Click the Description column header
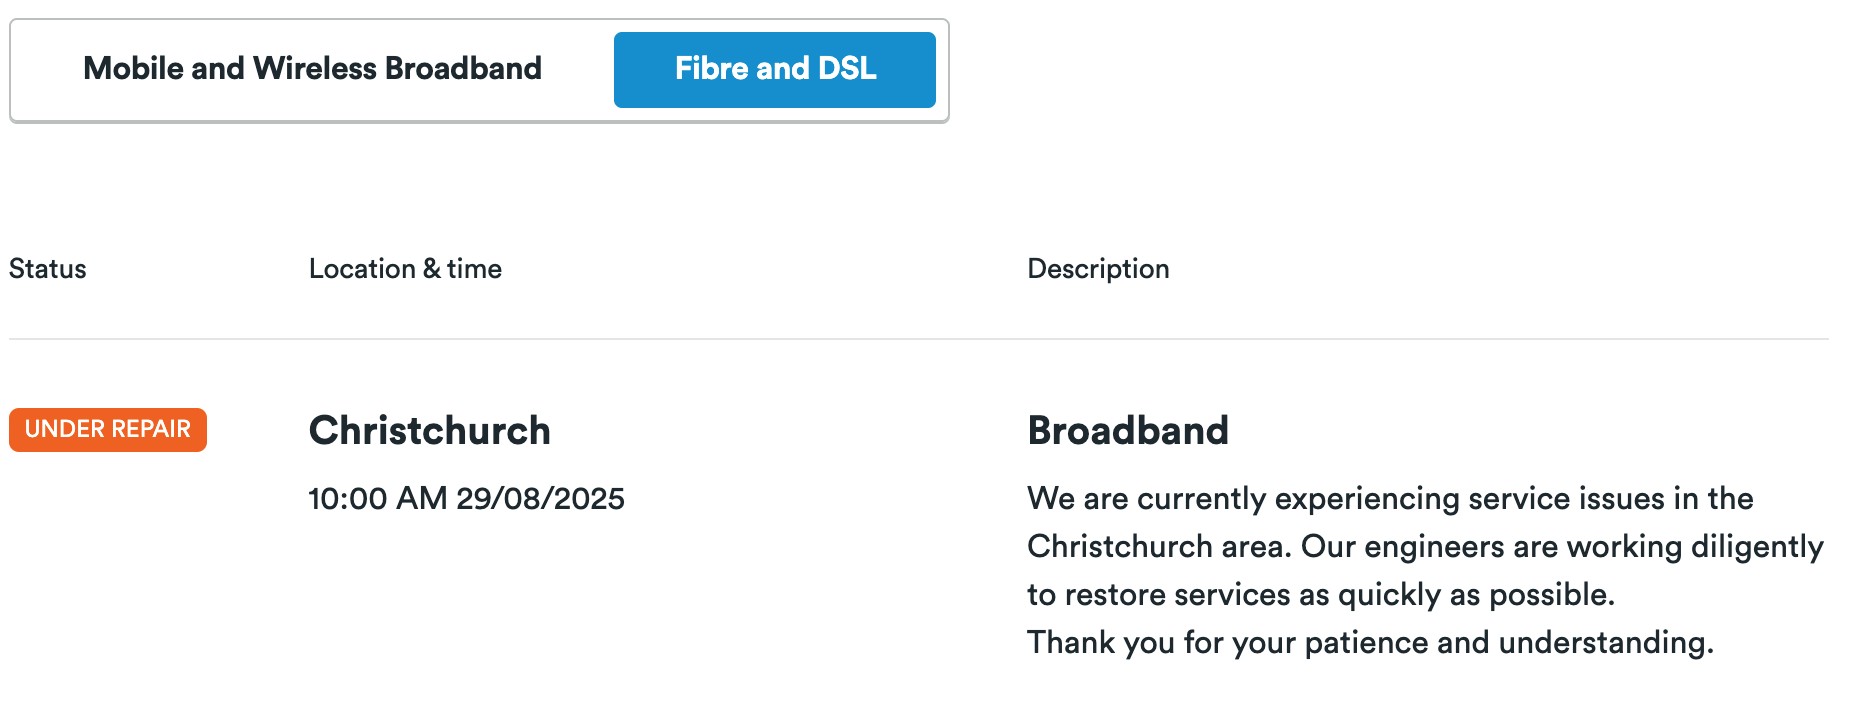Screen dimensions: 1860x714 click(1098, 269)
